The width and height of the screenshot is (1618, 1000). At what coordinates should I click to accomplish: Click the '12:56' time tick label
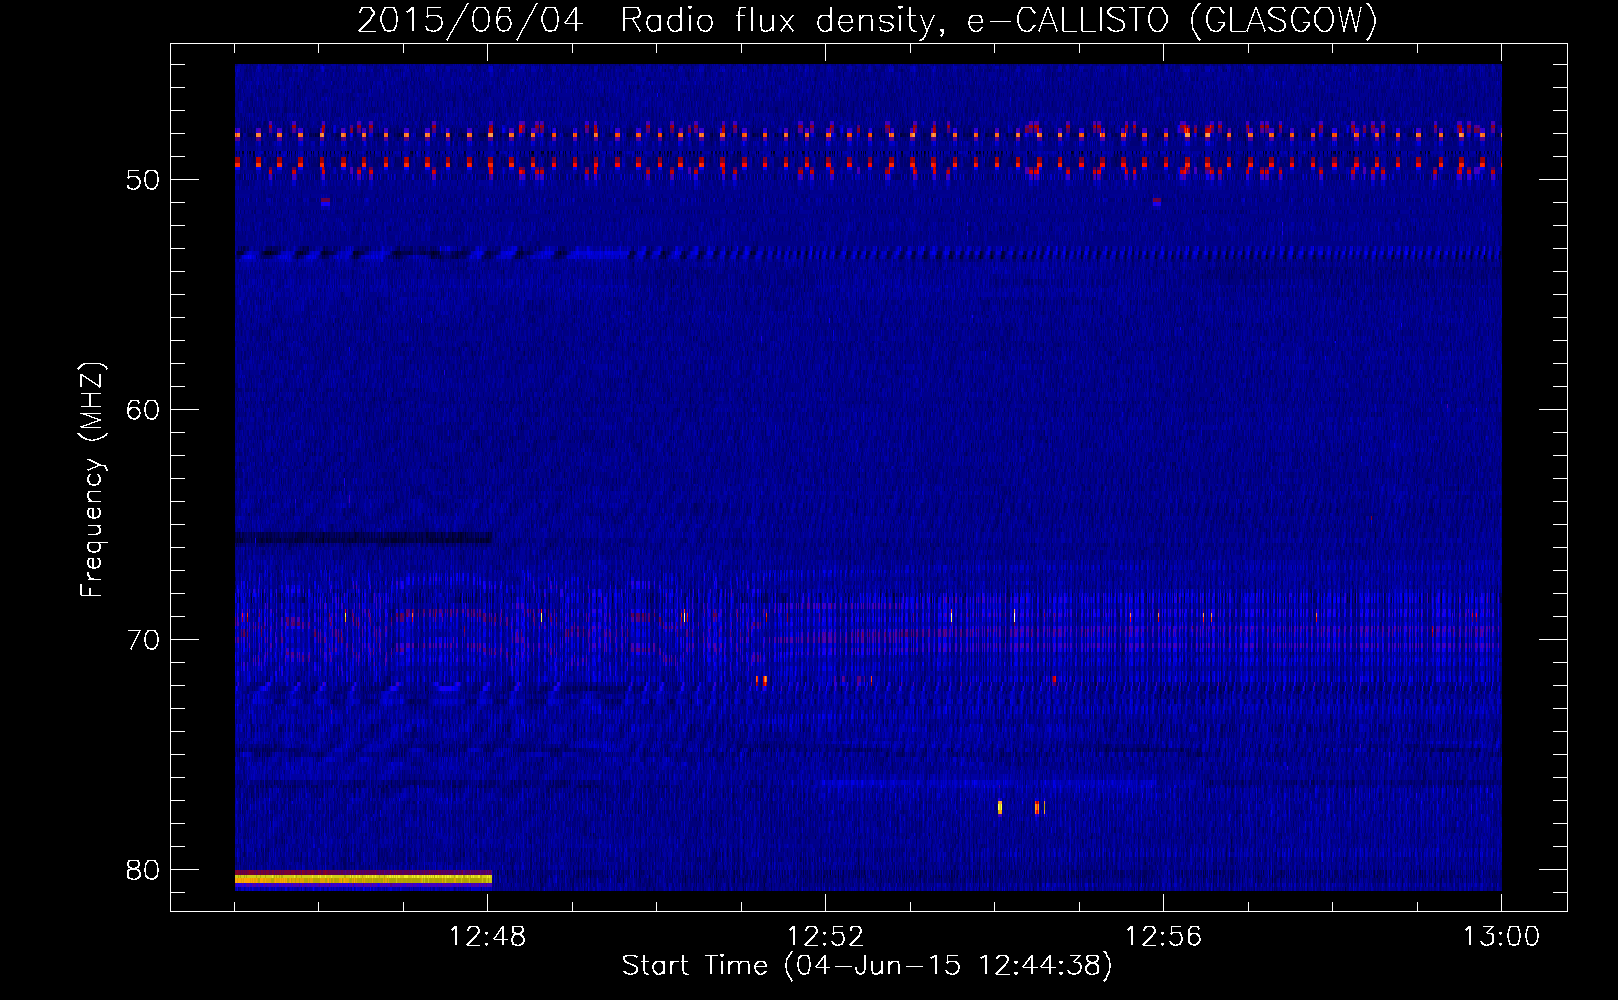(1164, 937)
